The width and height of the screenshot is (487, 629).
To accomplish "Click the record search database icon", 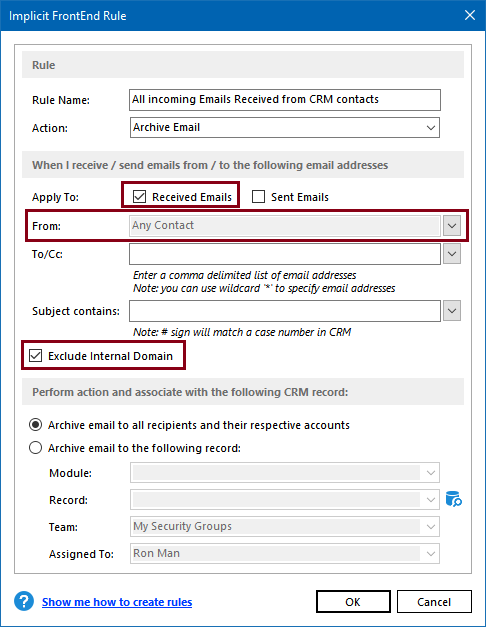I will tap(454, 499).
